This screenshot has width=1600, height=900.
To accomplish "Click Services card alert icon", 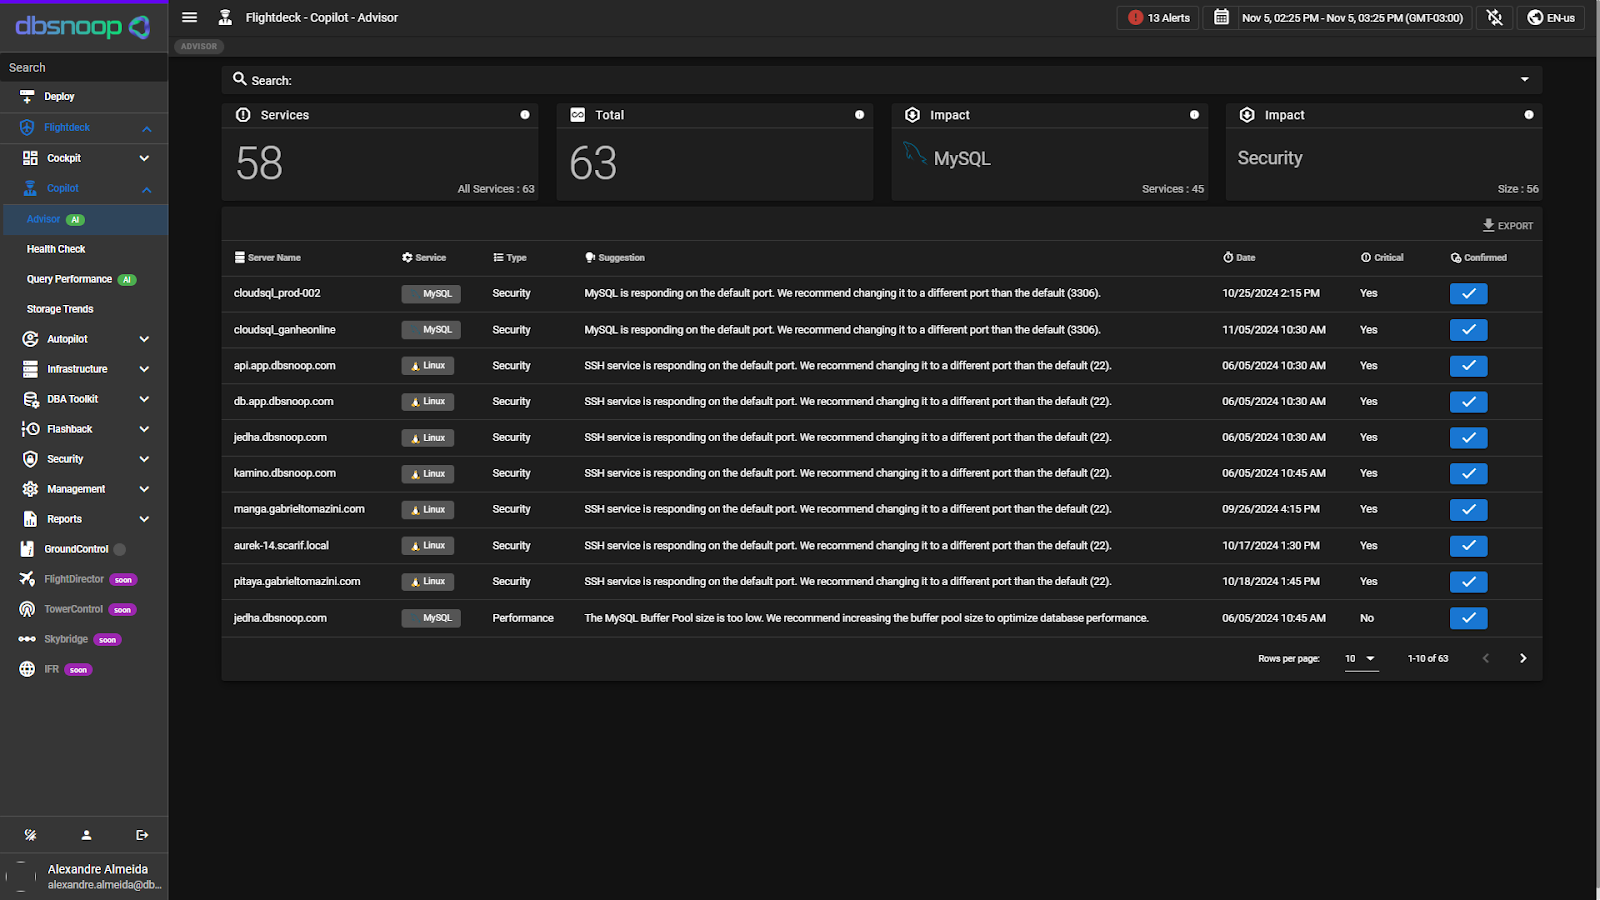I will 243,115.
